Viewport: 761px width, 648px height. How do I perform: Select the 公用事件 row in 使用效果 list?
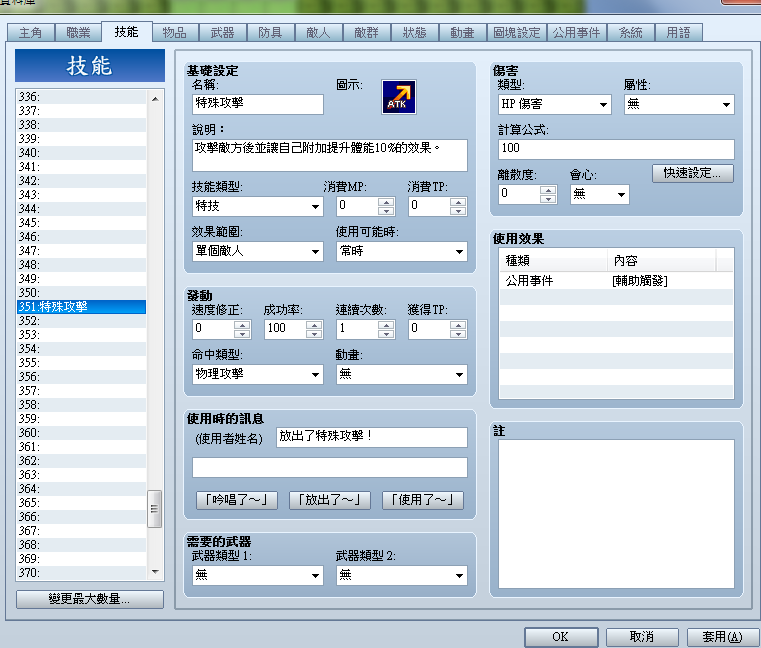tap(616, 281)
